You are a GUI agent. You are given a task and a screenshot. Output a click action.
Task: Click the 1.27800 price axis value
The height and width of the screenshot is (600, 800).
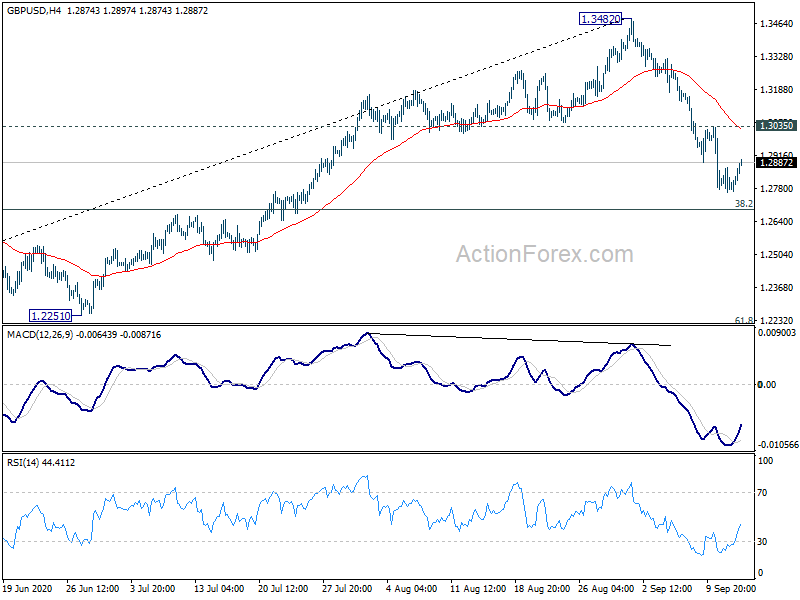[x=777, y=189]
